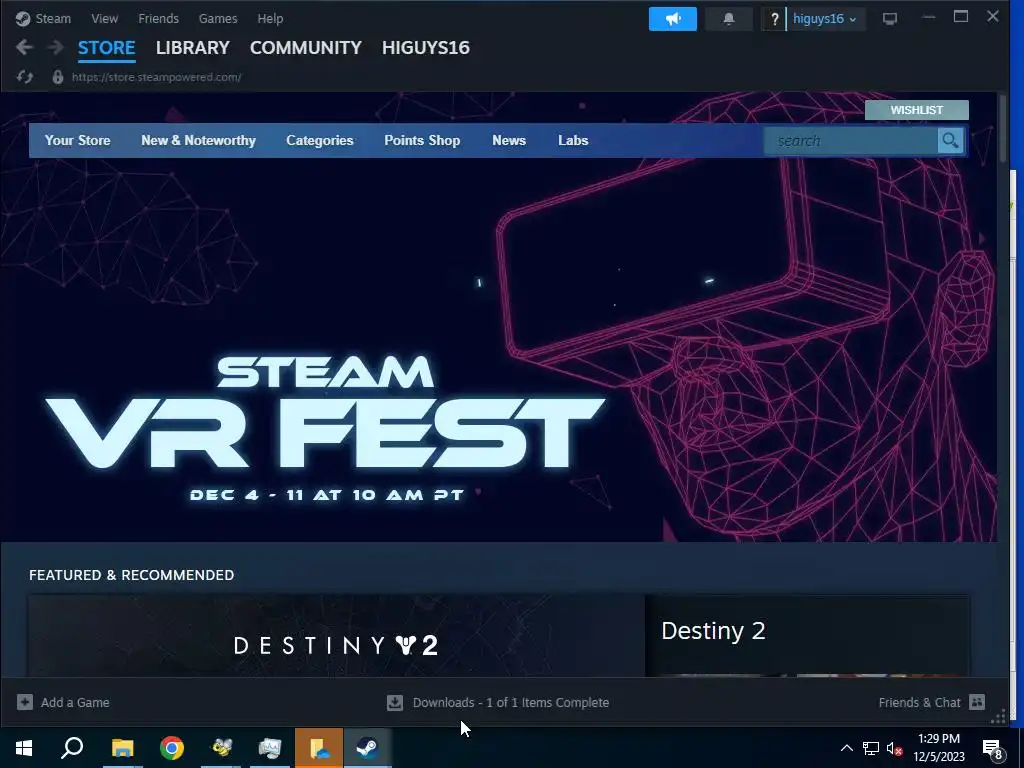This screenshot has height=768, width=1024.
Task: Reload the store page icon
Action: coord(25,77)
